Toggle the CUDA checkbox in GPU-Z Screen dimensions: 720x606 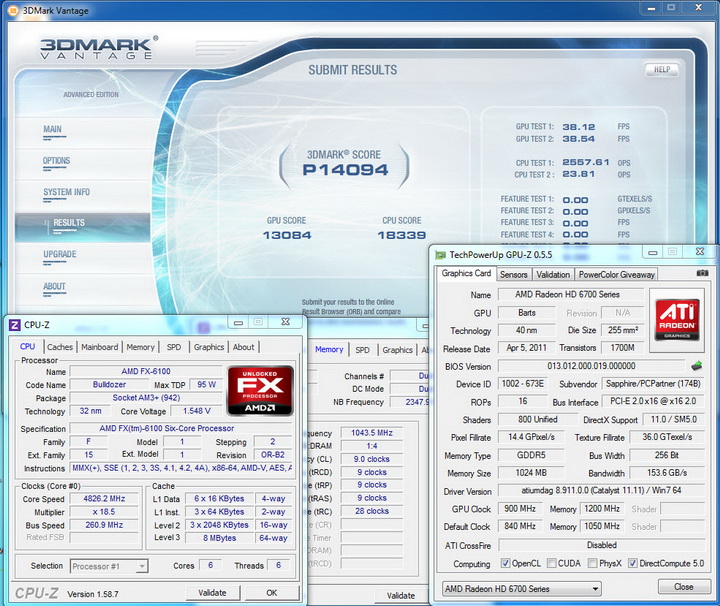click(551, 563)
